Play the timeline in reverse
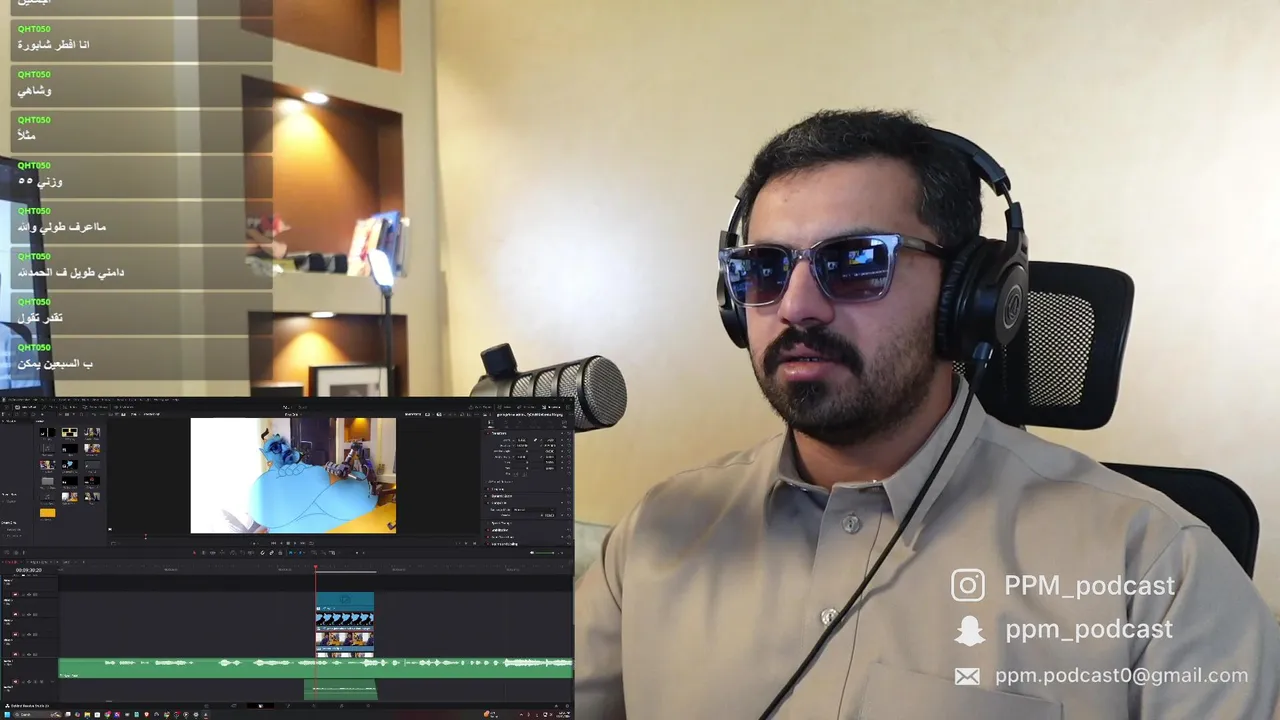The width and height of the screenshot is (1280, 720). 281,543
